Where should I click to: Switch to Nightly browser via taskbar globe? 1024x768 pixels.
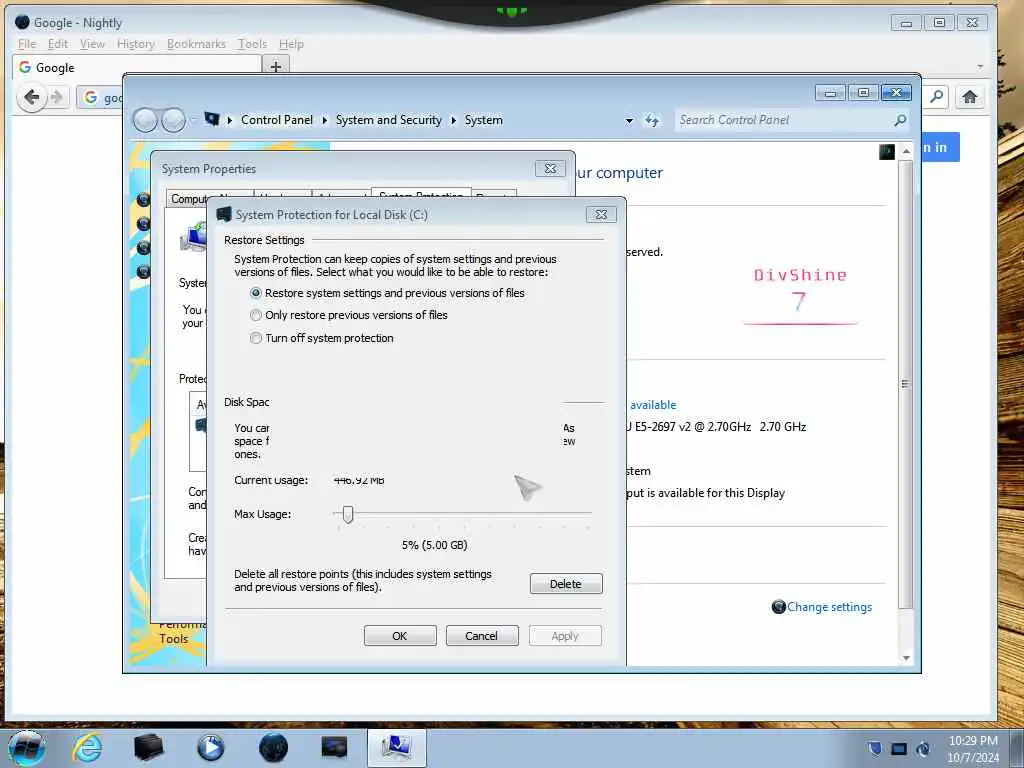(x=273, y=748)
